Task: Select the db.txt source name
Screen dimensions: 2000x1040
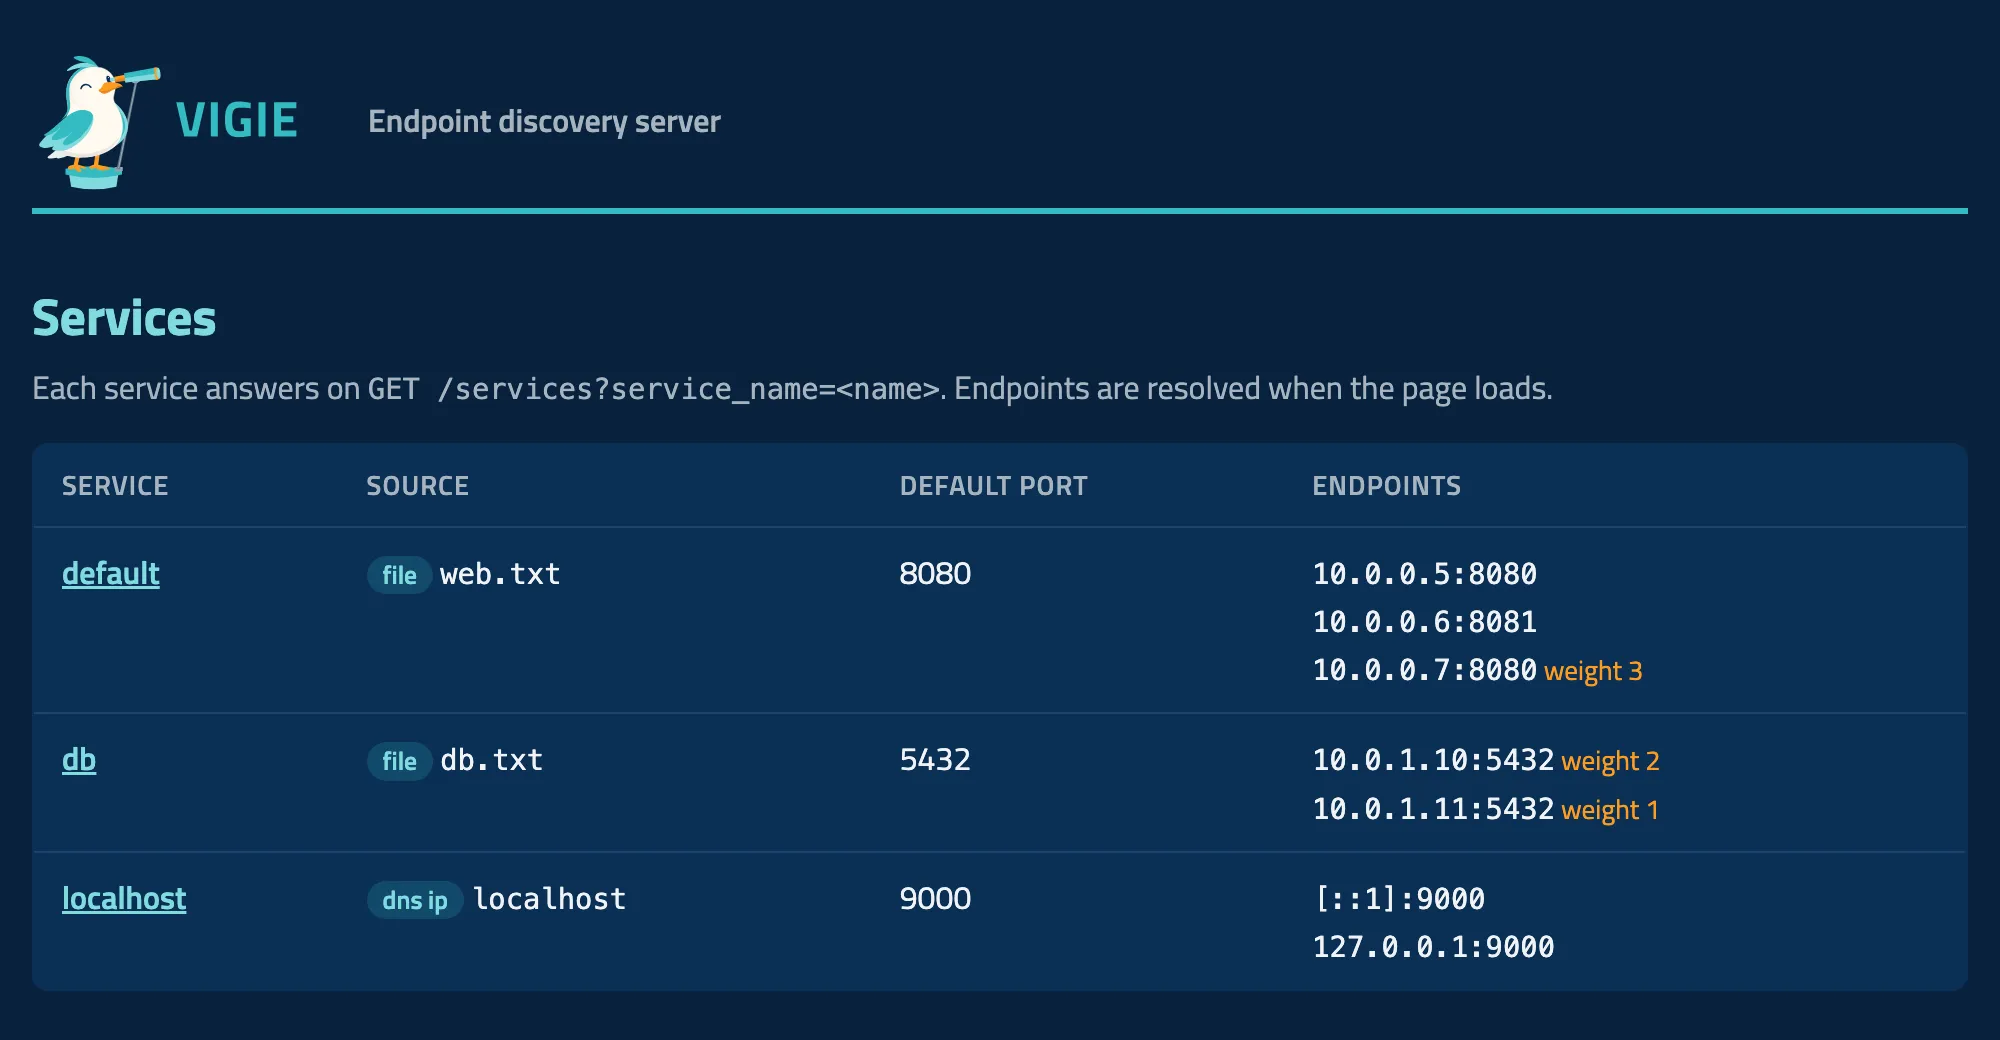Action: click(x=491, y=760)
